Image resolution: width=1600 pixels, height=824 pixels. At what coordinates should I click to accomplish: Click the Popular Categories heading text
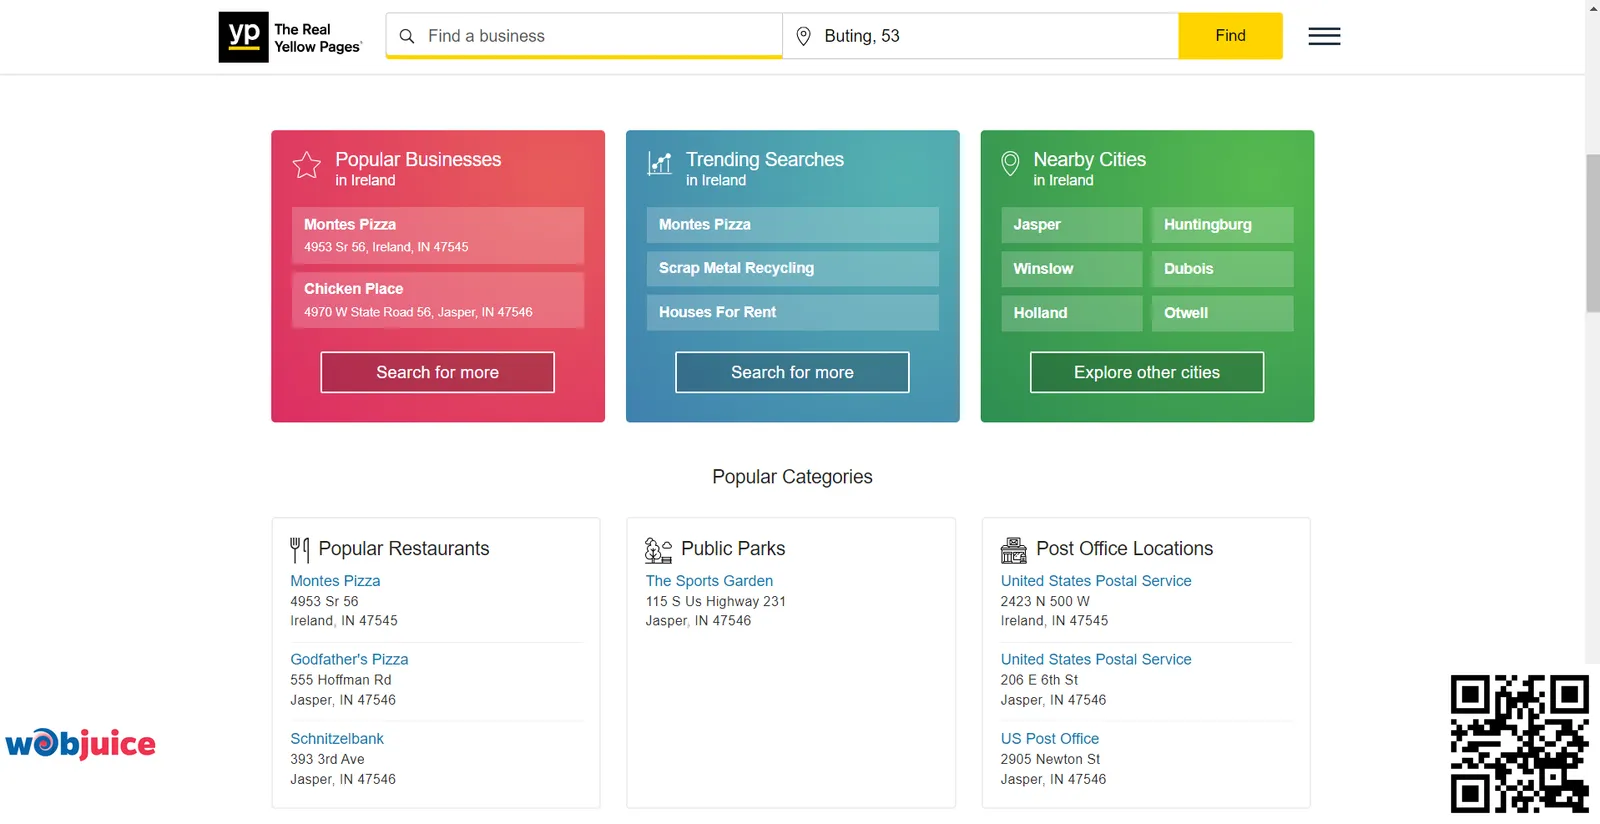[x=792, y=477]
